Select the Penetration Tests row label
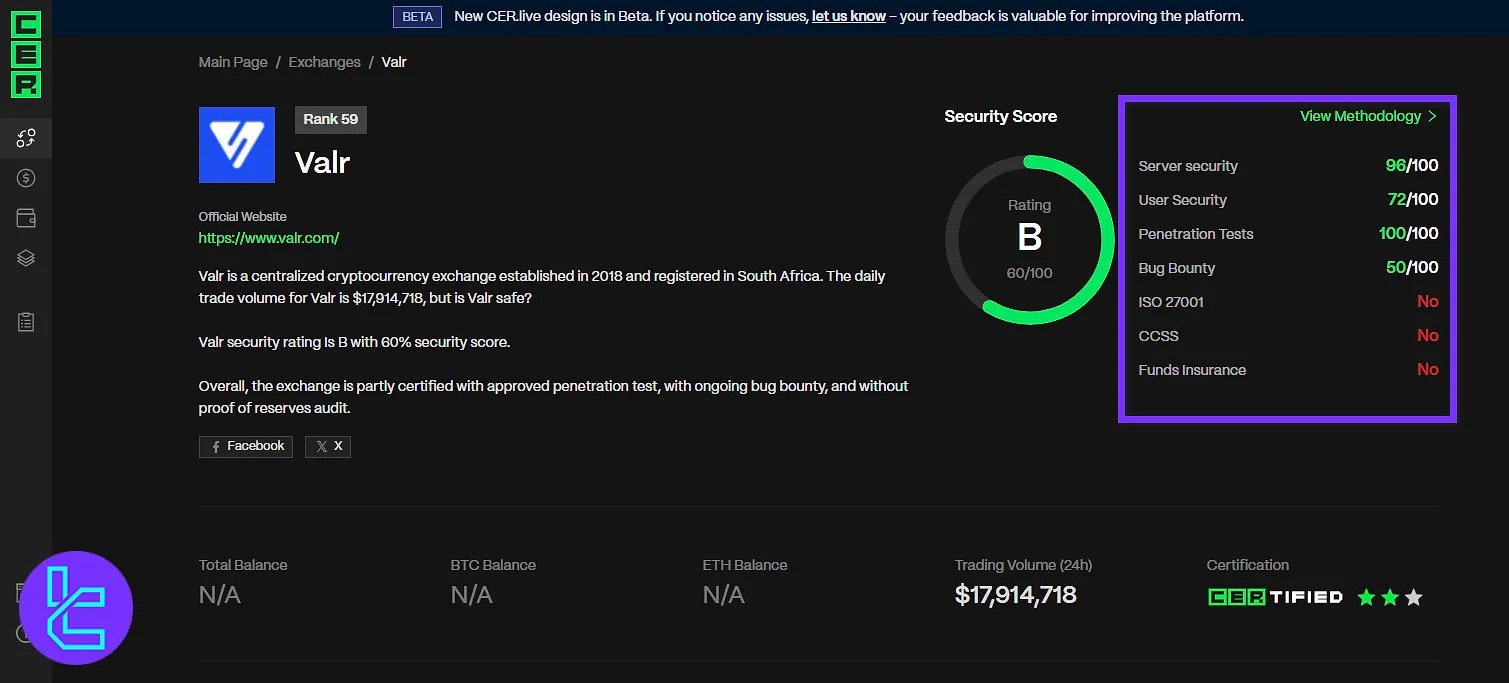Viewport: 1509px width, 683px height. [1196, 234]
